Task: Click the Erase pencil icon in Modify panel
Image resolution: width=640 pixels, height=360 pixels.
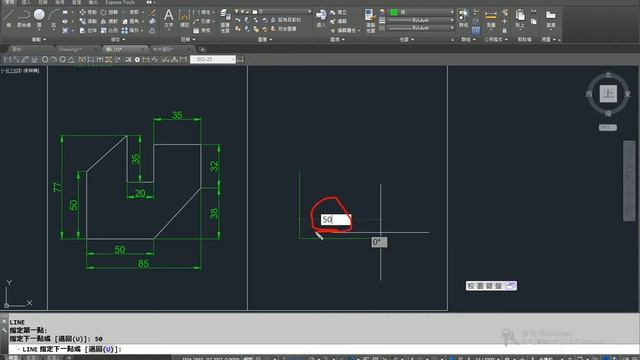Action: 152,12
